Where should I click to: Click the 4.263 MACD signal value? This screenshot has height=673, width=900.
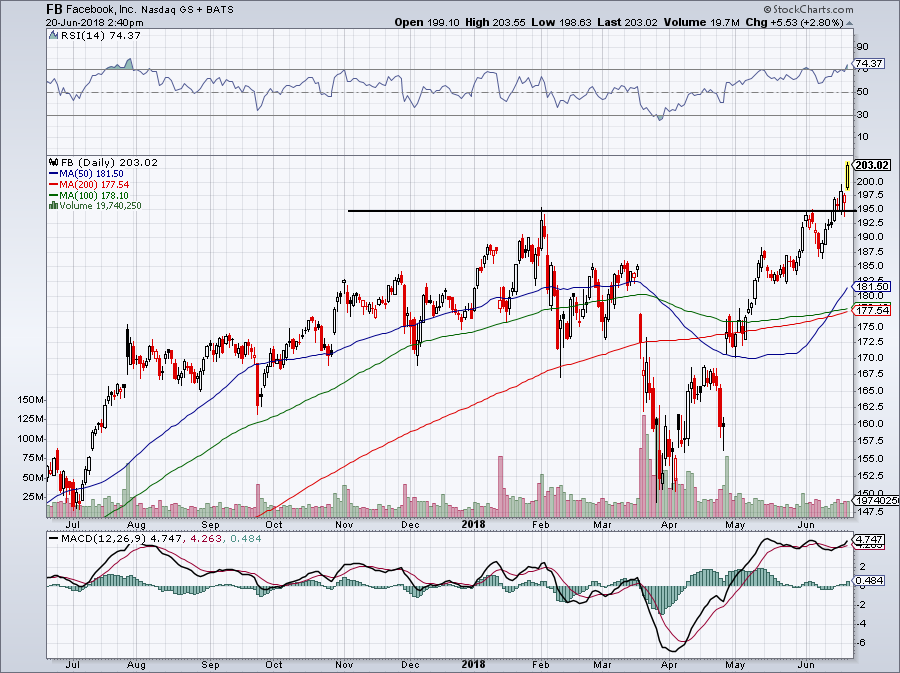[205, 539]
